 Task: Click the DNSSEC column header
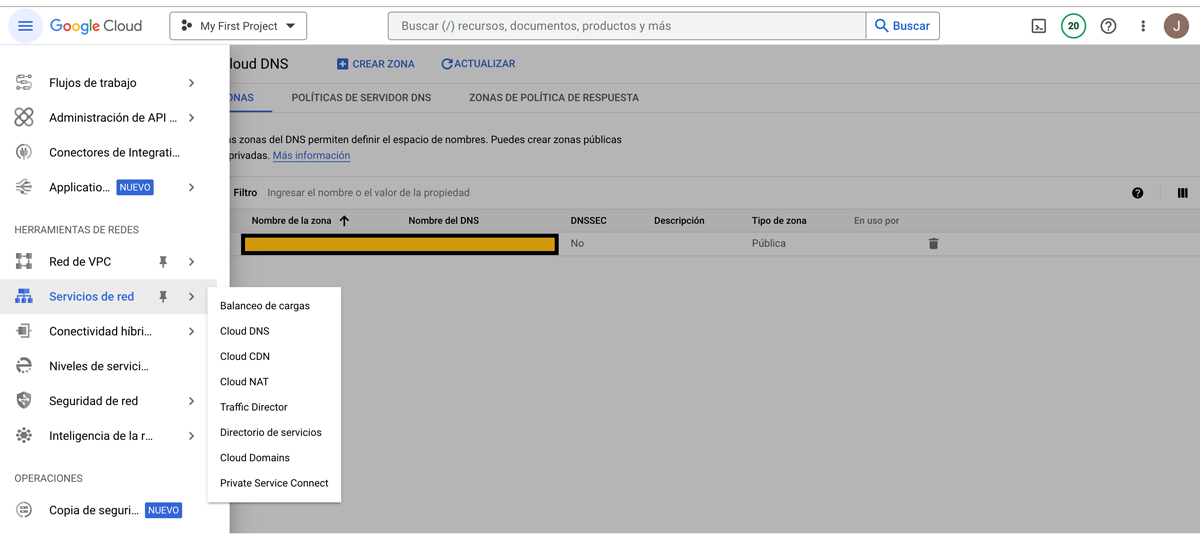click(589, 221)
